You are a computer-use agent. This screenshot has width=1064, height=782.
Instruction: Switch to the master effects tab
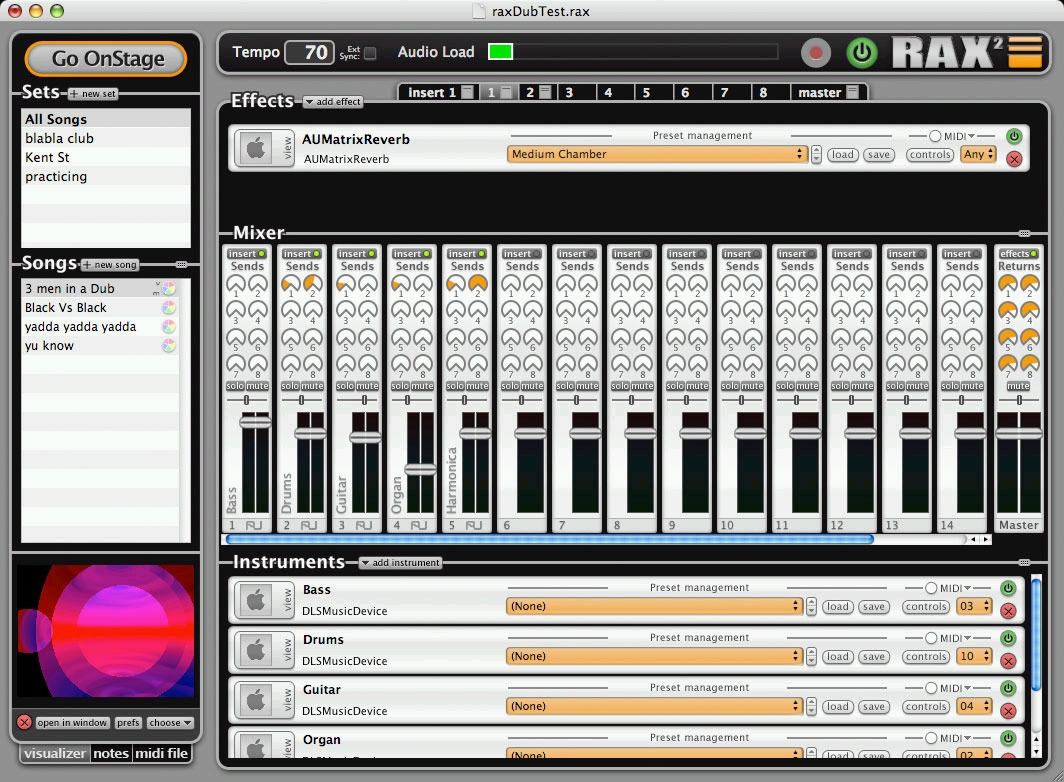(829, 92)
